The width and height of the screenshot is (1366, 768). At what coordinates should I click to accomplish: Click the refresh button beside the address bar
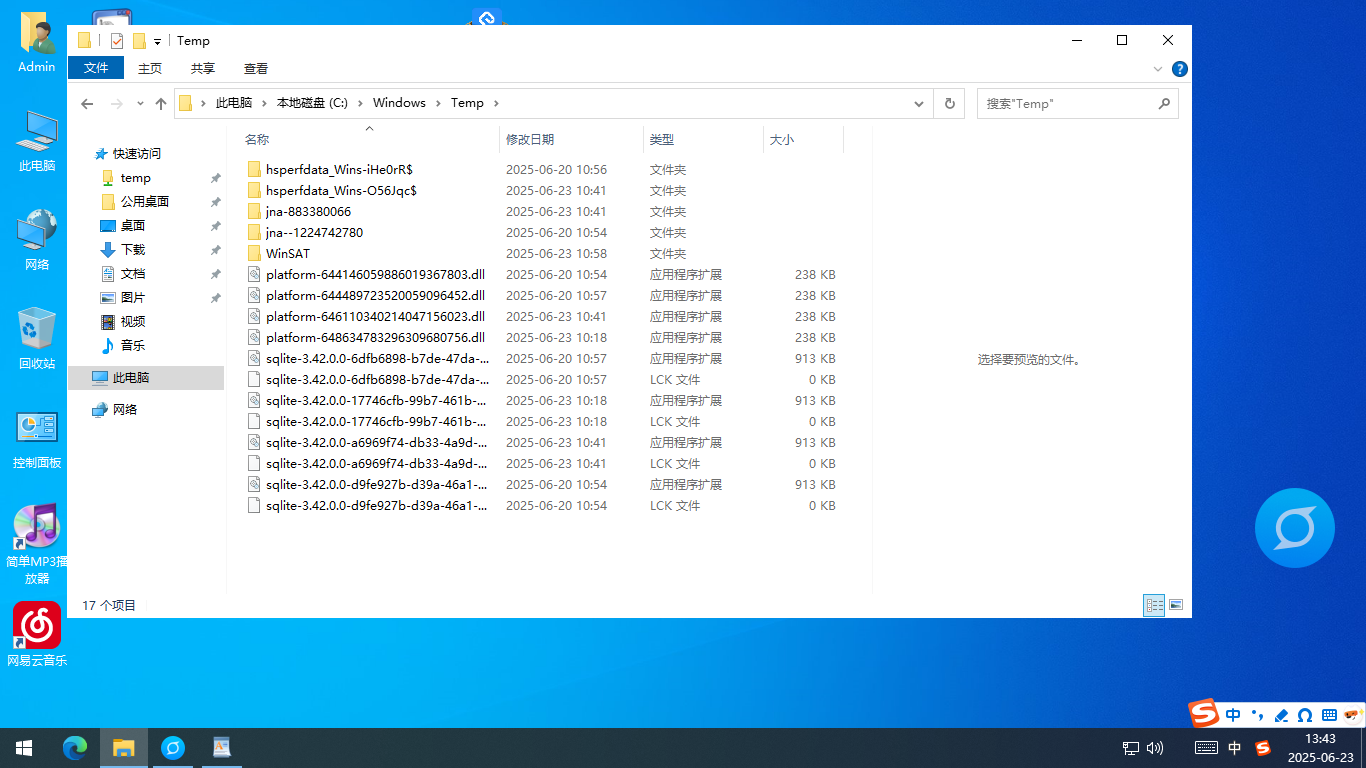pos(950,103)
